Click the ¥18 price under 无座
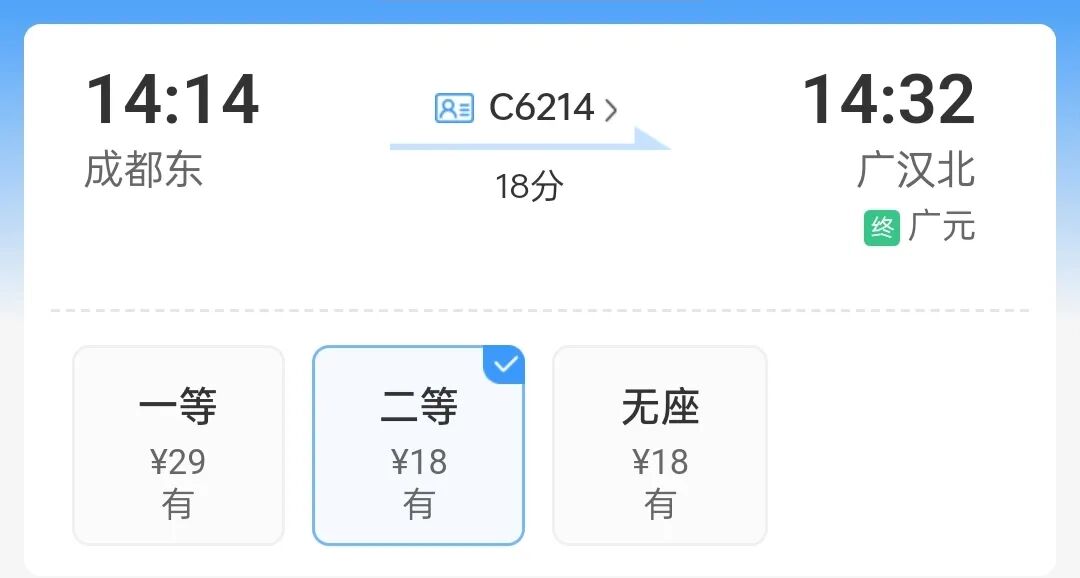Image resolution: width=1080 pixels, height=578 pixels. pos(660,461)
